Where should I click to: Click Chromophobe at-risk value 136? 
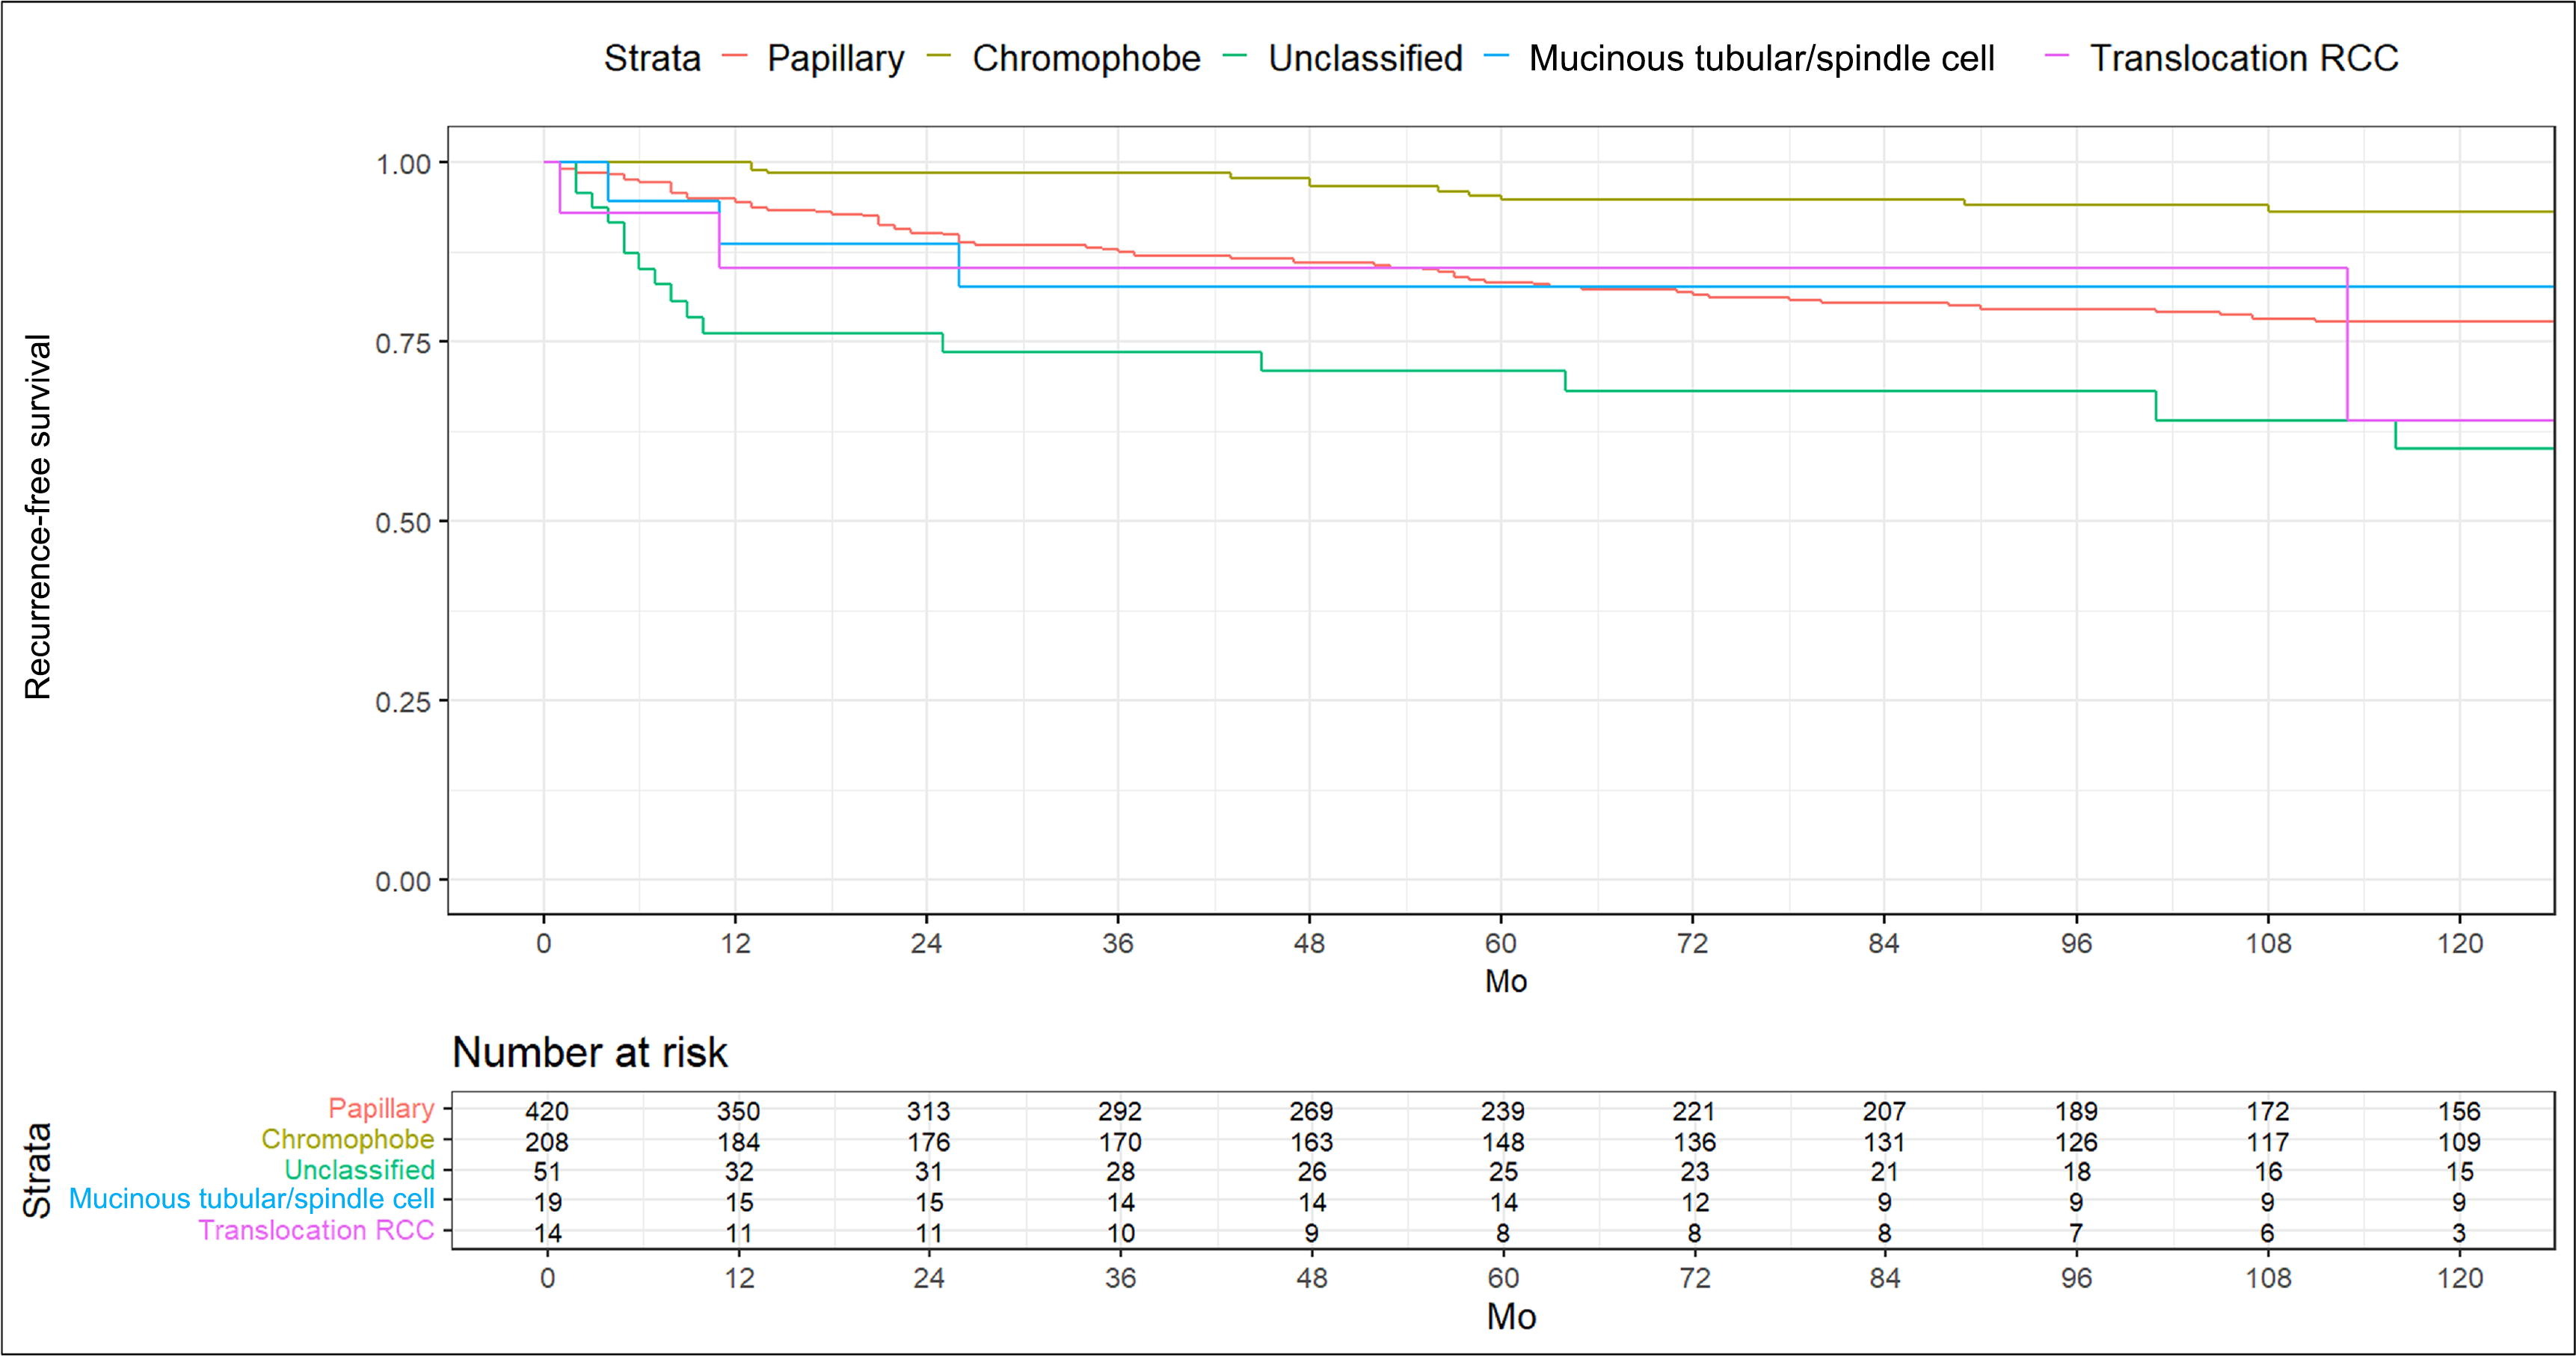click(x=1694, y=1141)
